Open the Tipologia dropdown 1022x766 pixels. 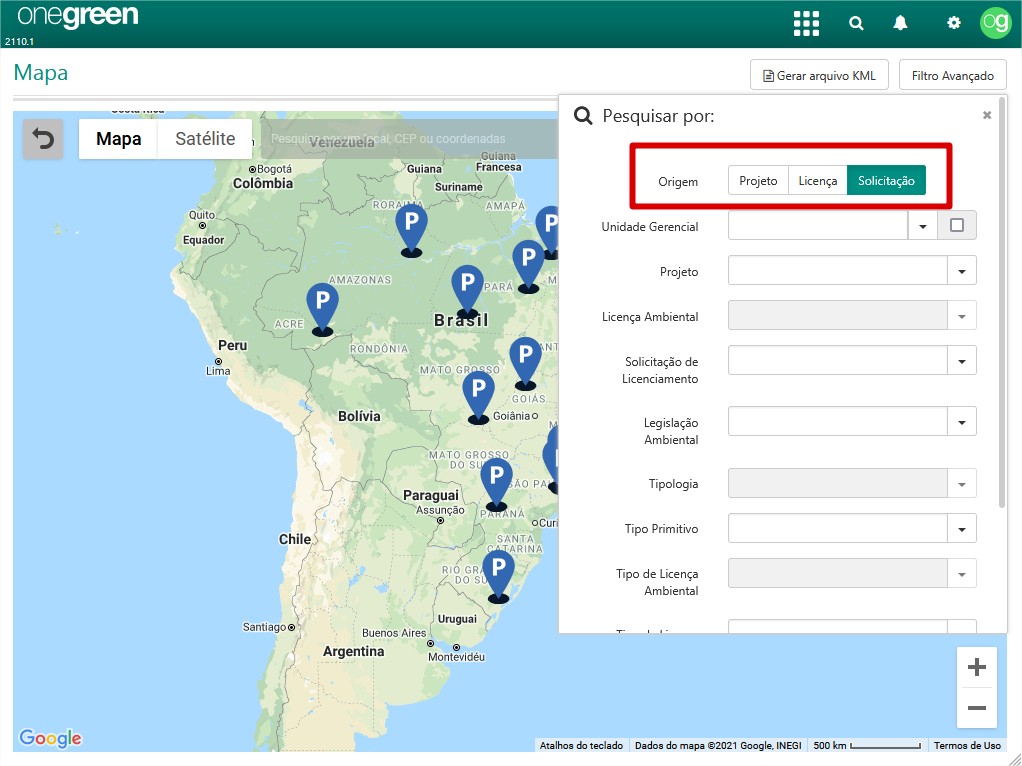tap(852, 484)
